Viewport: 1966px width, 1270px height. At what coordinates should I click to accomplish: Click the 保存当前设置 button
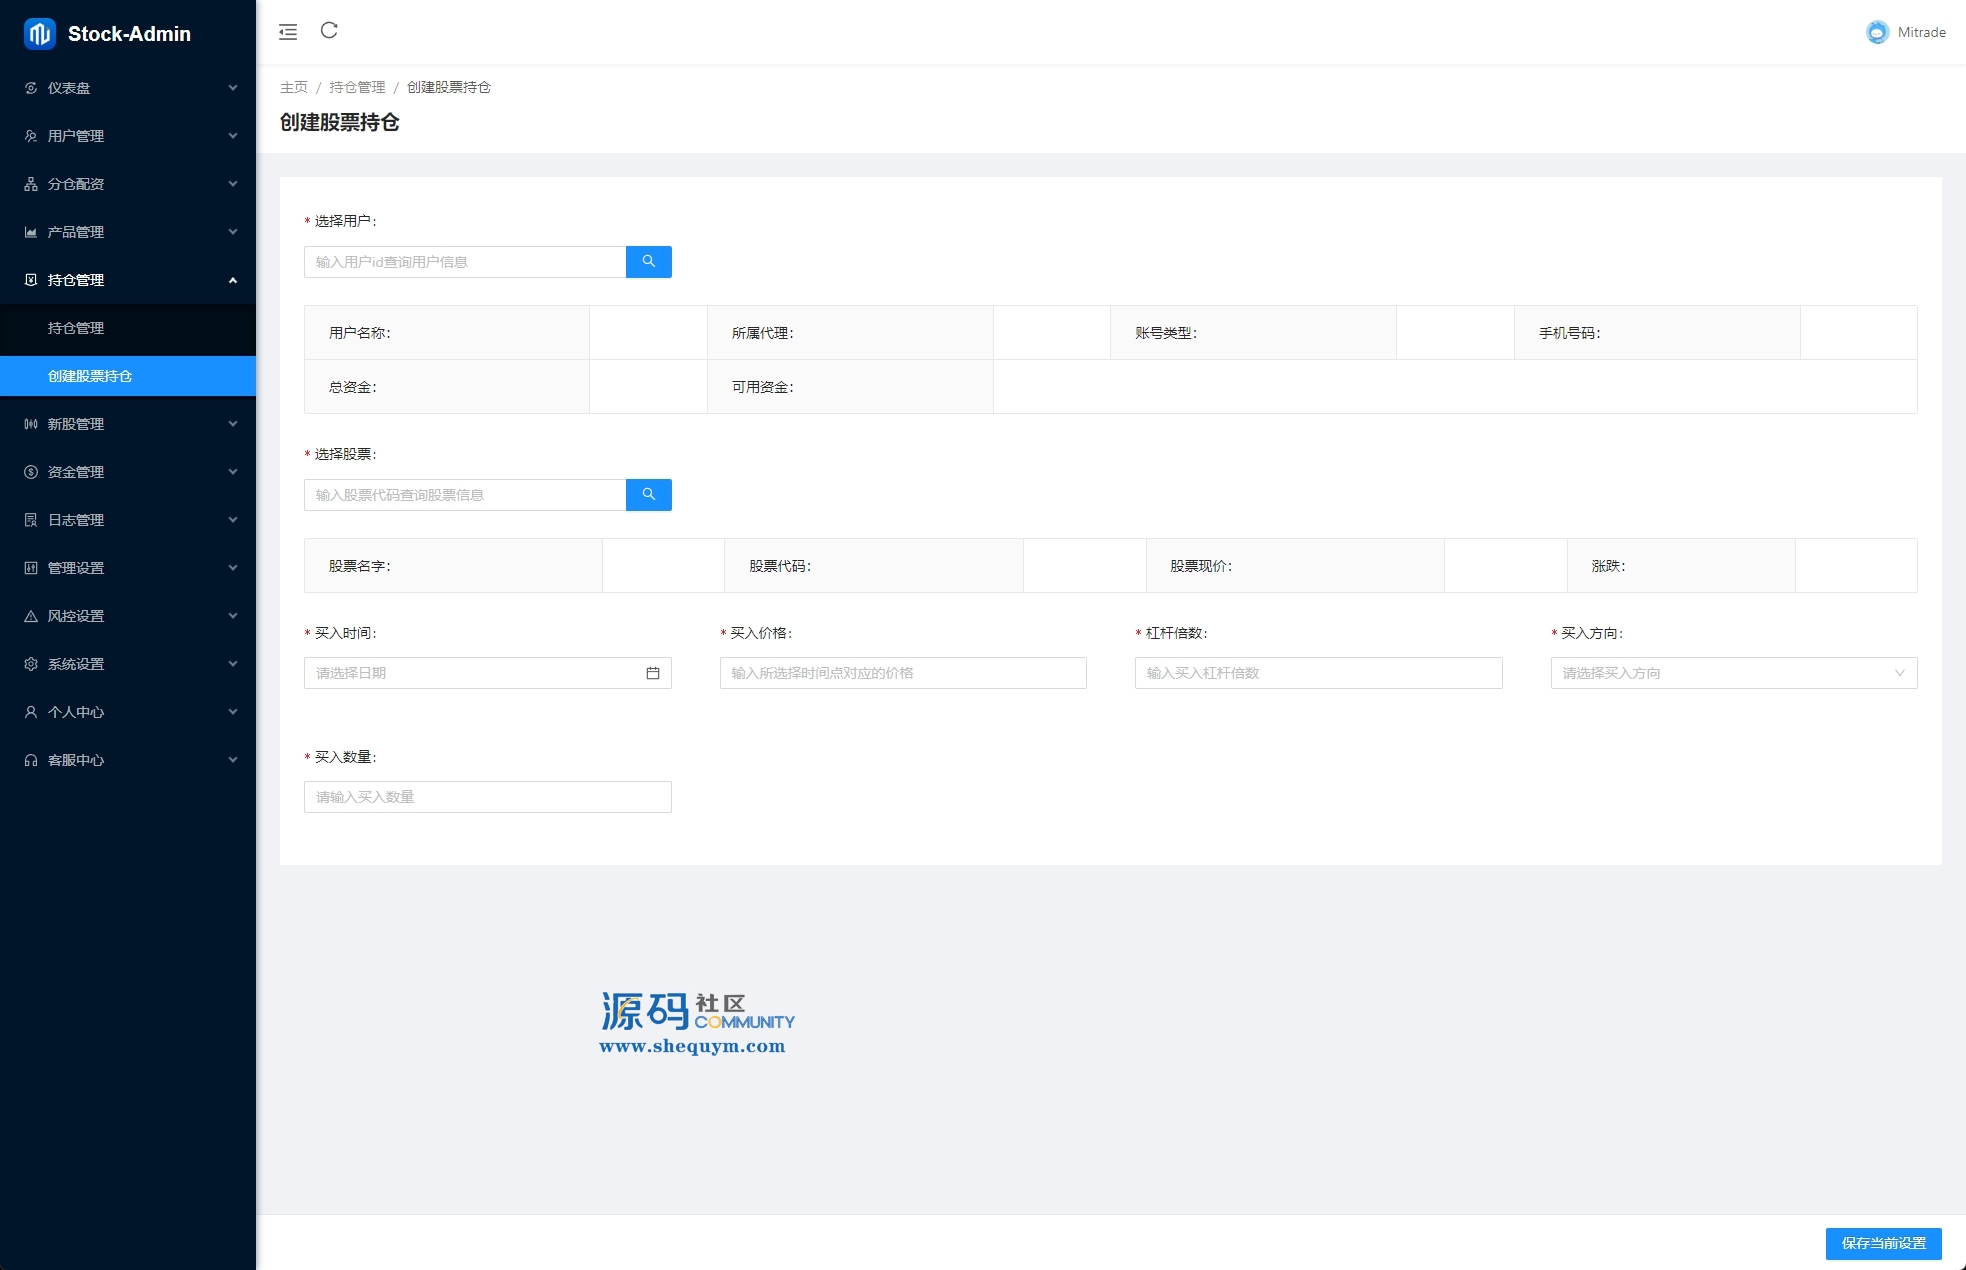click(1883, 1243)
